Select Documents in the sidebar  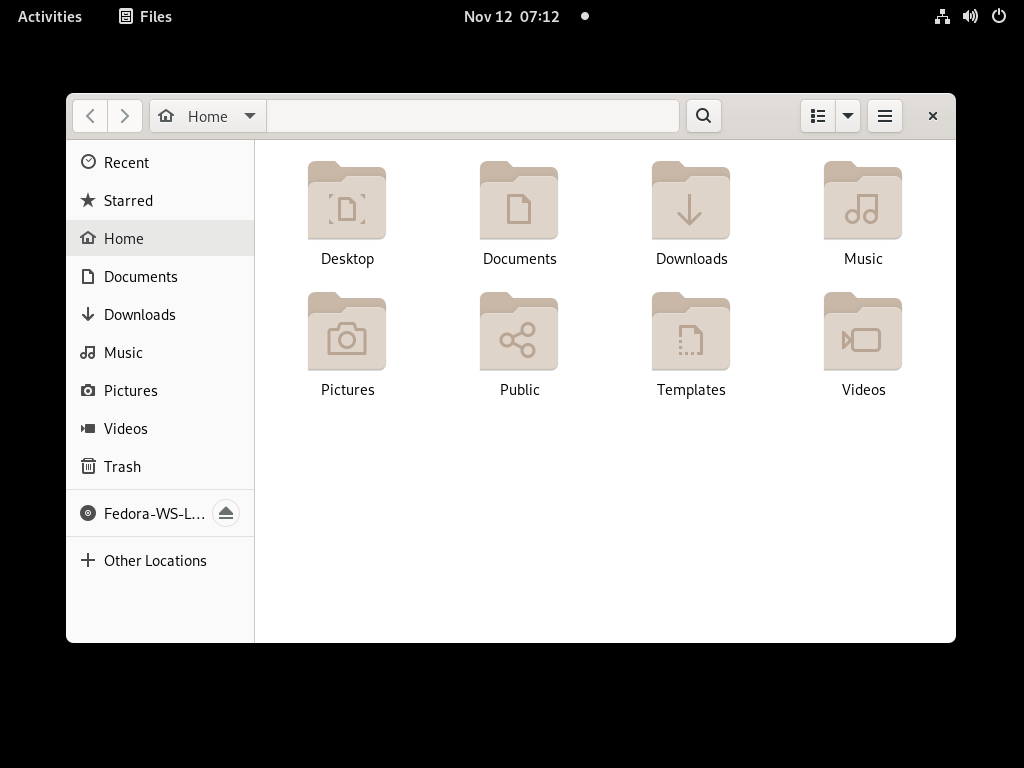pos(160,276)
